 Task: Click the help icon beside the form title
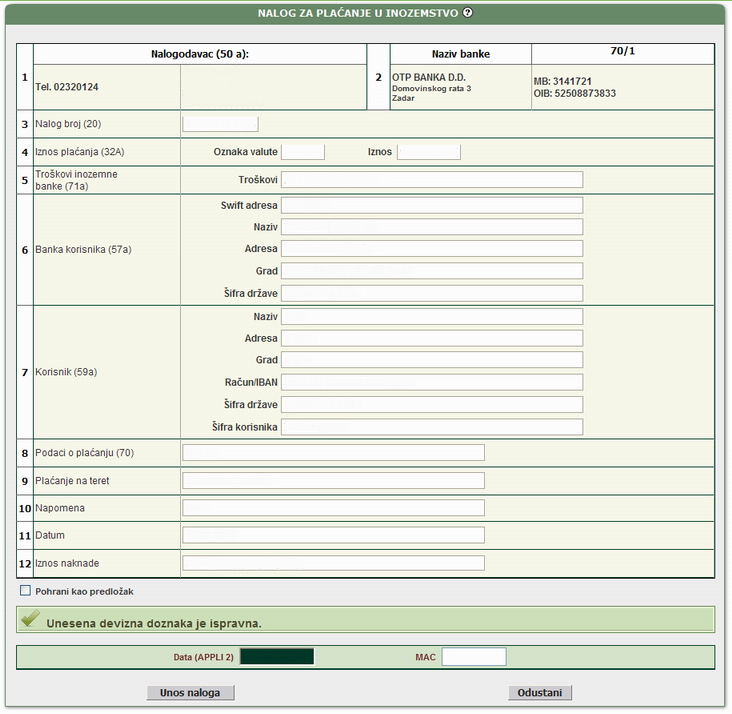(468, 13)
